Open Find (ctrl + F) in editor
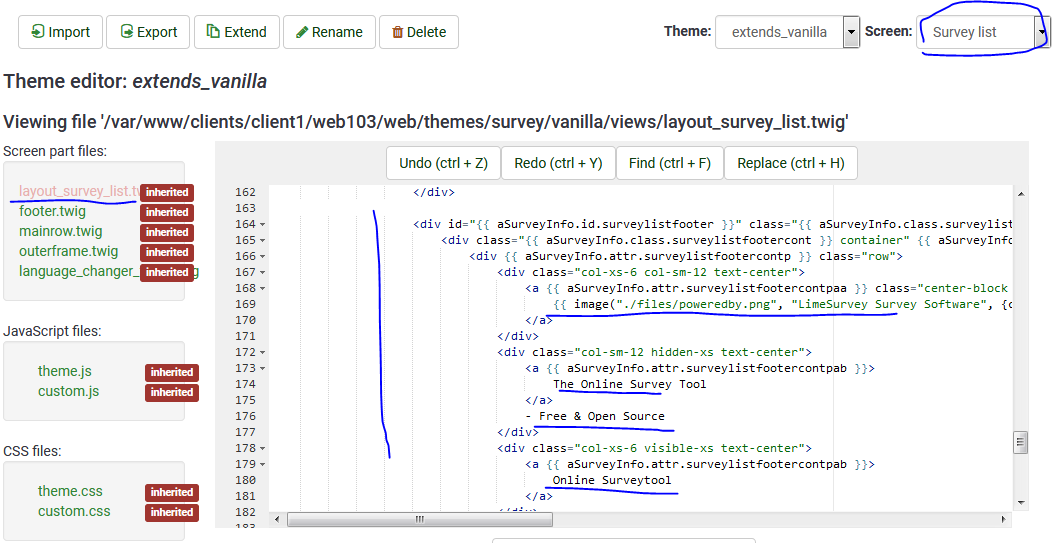The height and width of the screenshot is (543, 1054). 669,163
